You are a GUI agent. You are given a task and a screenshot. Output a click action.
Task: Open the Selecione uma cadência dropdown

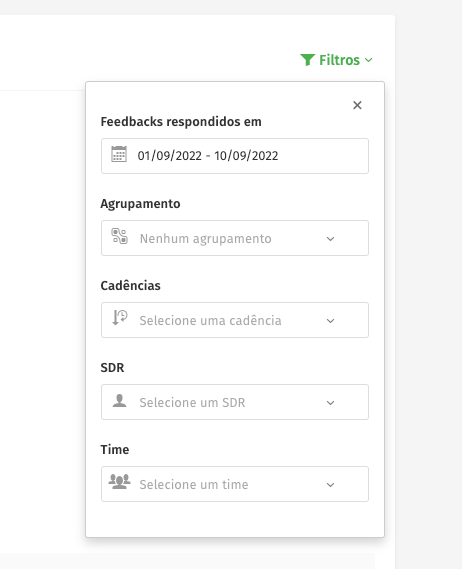click(x=235, y=320)
